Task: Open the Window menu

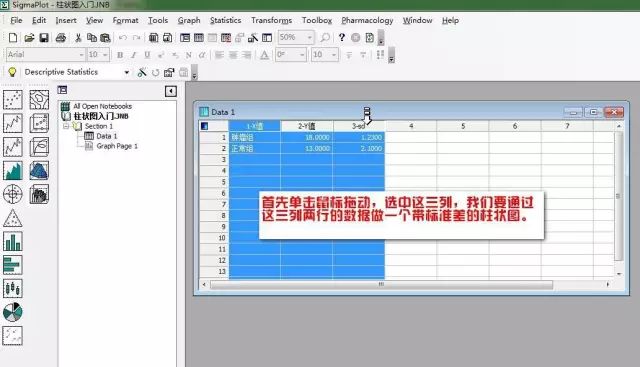Action: (417, 20)
